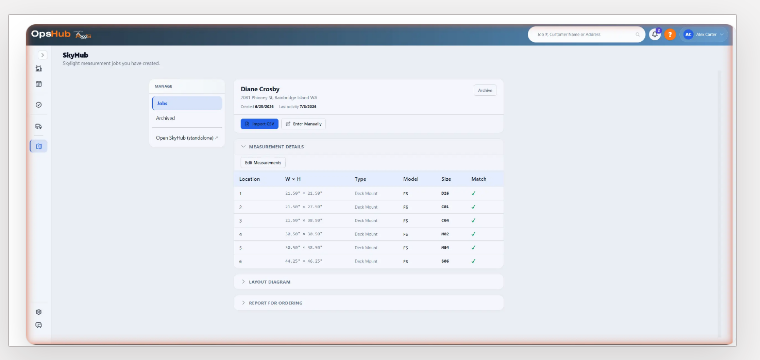This screenshot has height=360, width=760.
Task: Click Deck Mount type in row 5
Action: [366, 248]
